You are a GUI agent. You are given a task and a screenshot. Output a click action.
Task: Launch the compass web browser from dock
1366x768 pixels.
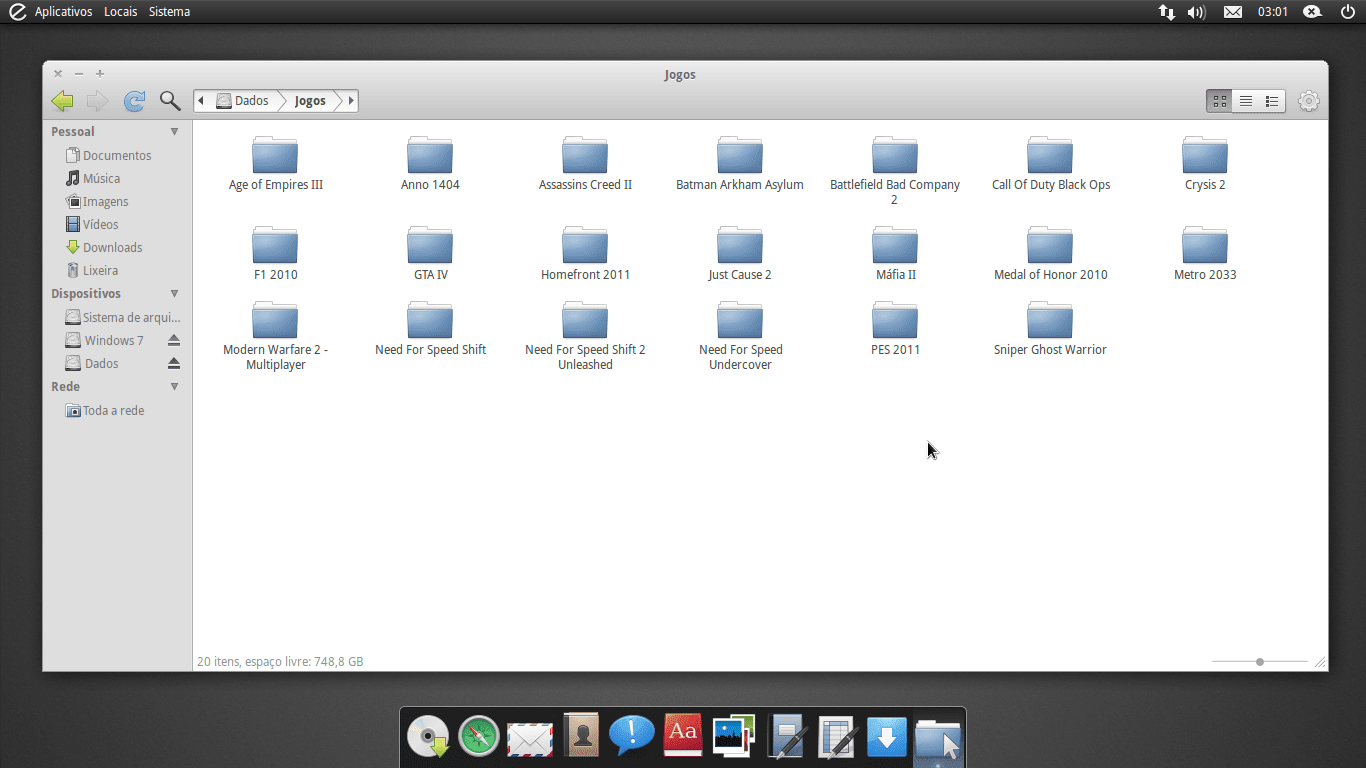(478, 737)
